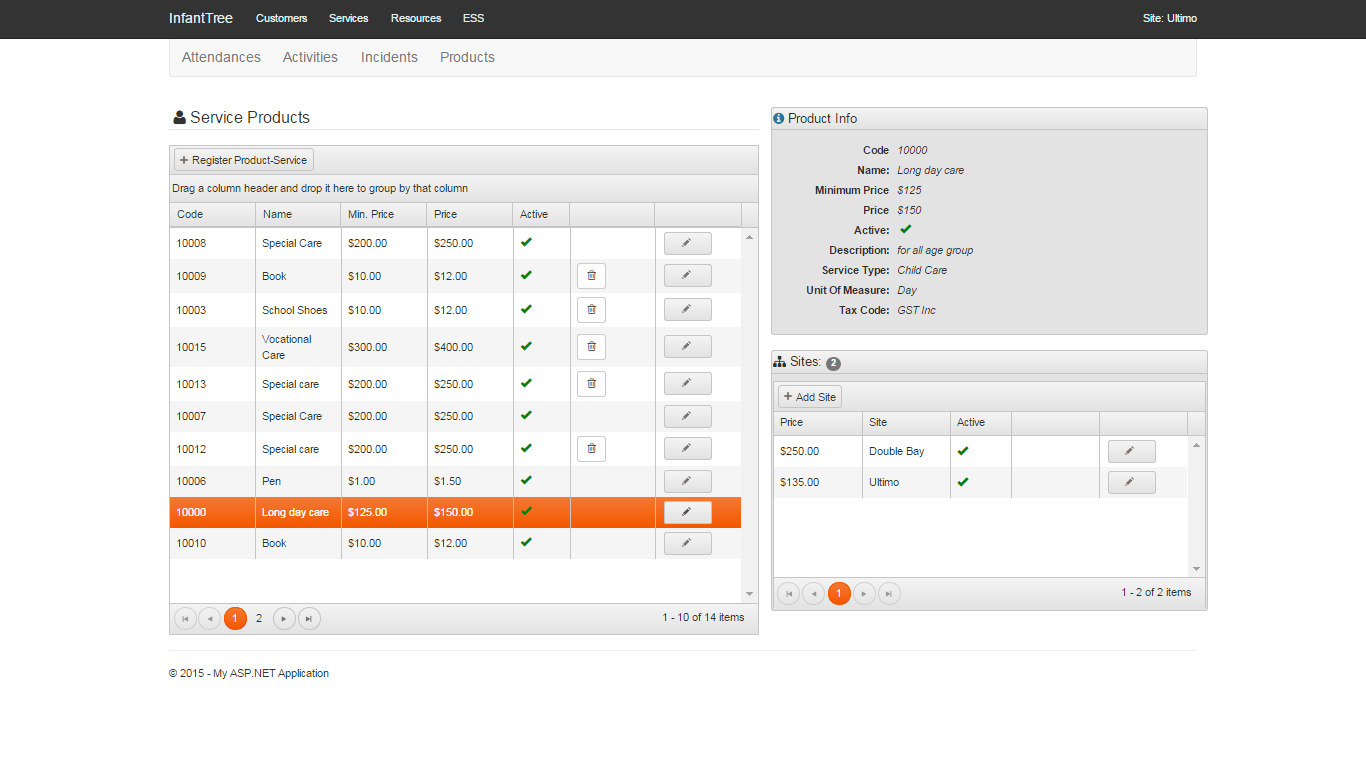Go to page 2 of products
This screenshot has width=1366, height=768.
(x=259, y=619)
